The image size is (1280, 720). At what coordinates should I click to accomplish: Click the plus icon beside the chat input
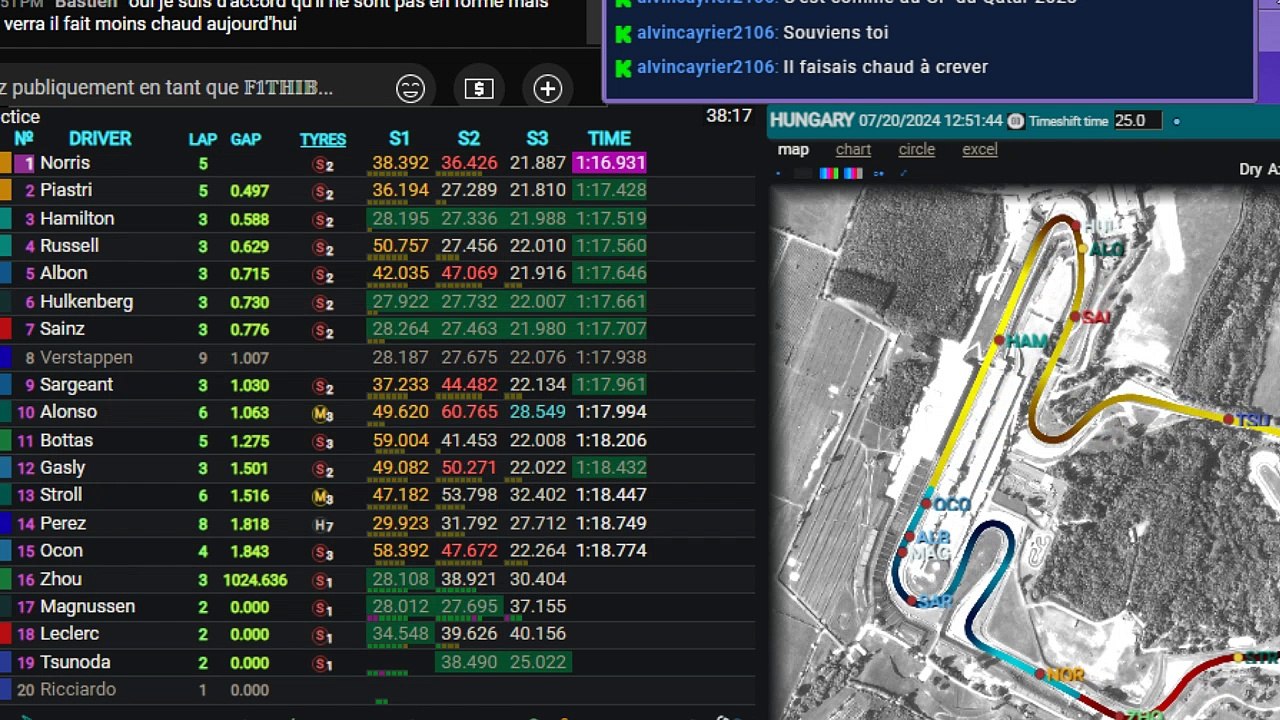click(x=547, y=88)
